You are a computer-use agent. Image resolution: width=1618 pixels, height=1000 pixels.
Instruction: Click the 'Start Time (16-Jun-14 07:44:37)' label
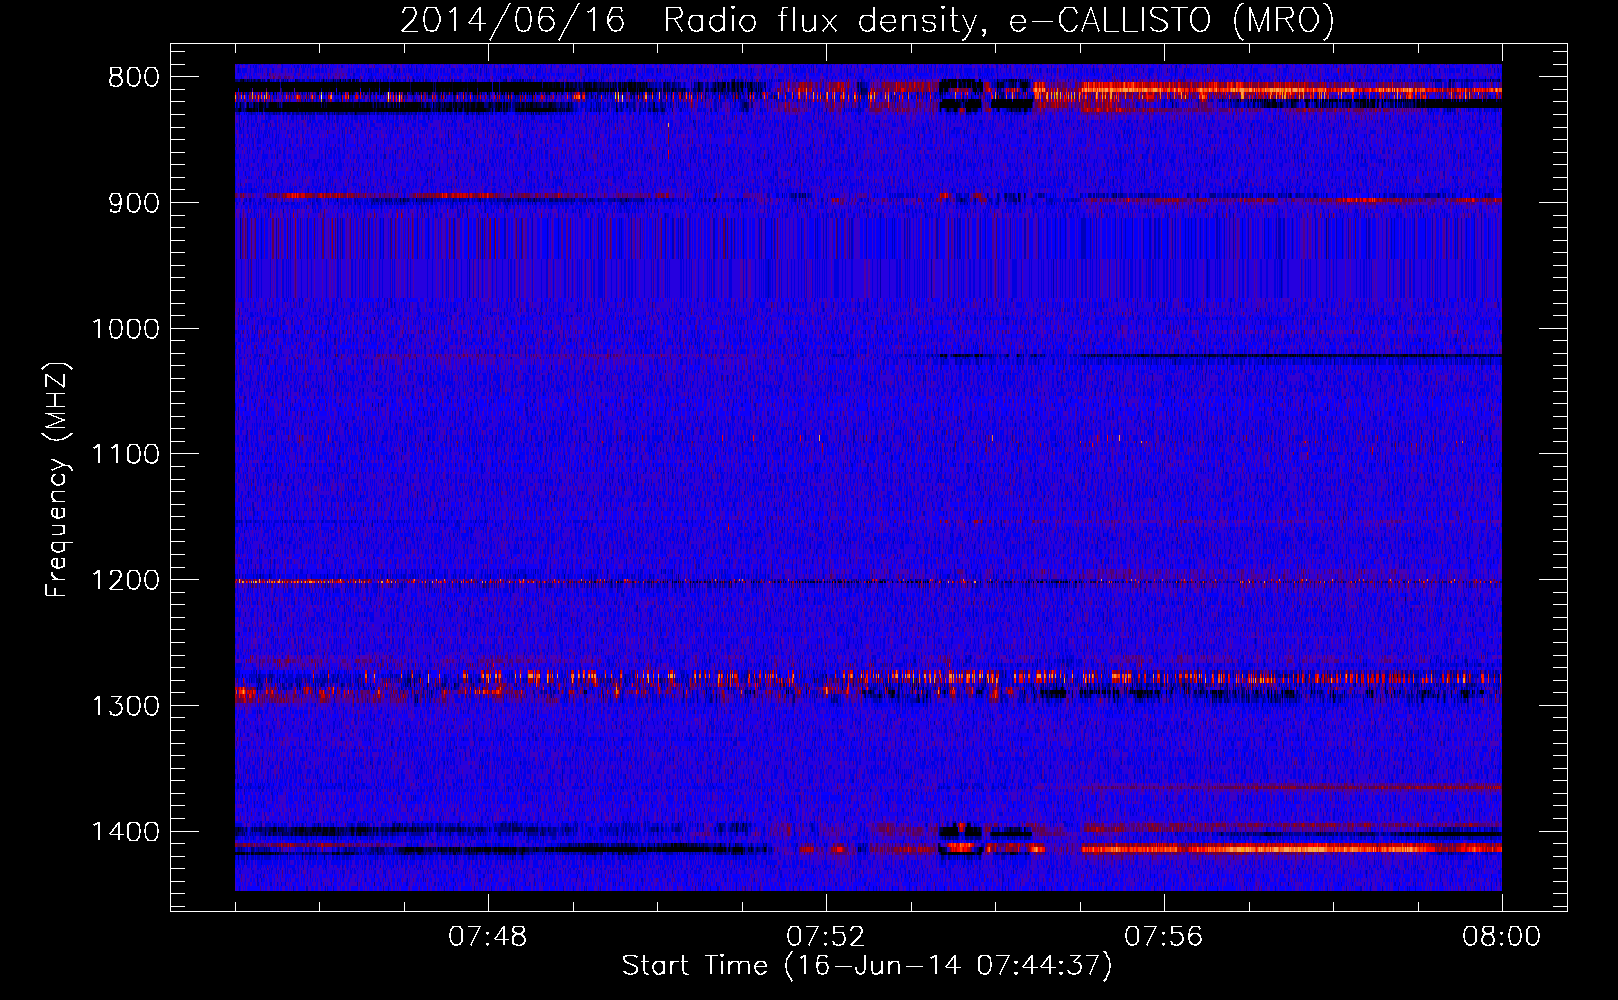867,966
